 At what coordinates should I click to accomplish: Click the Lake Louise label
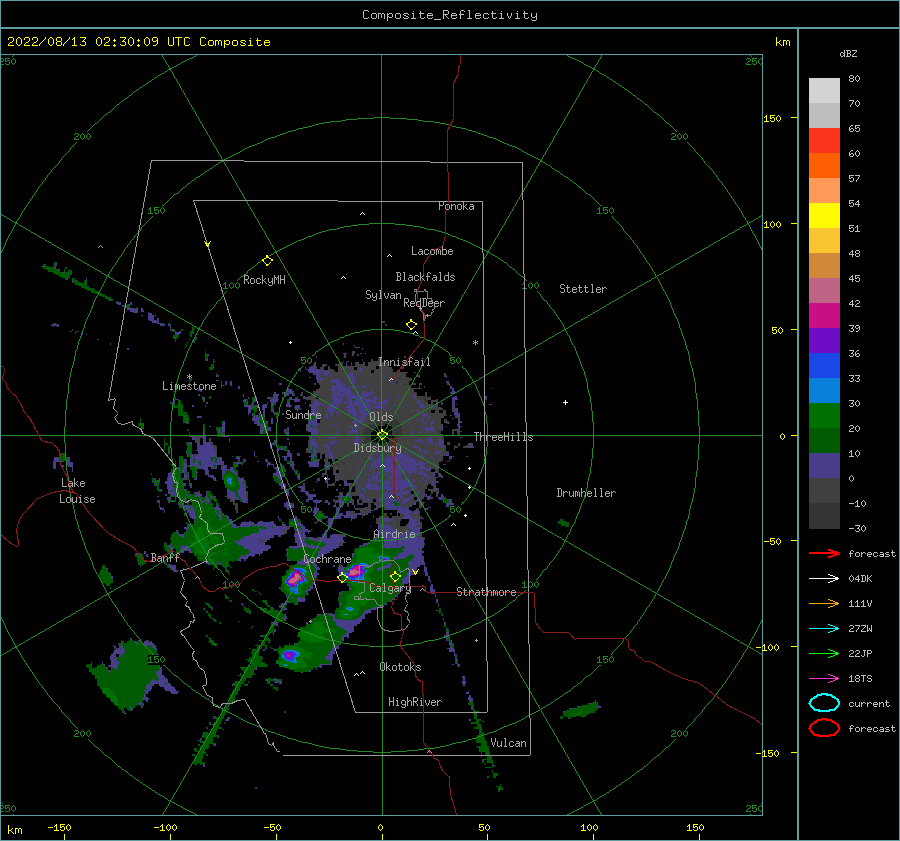[x=77, y=491]
